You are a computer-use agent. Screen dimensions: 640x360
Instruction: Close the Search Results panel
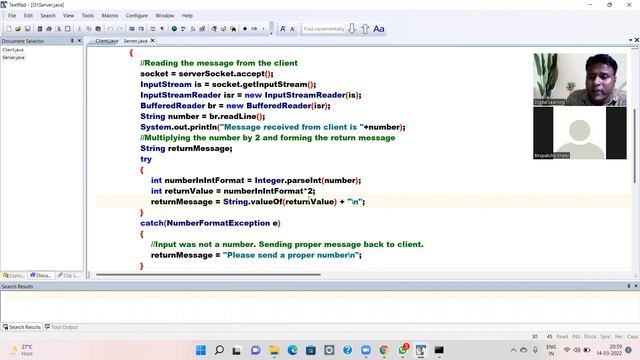click(x=636, y=286)
